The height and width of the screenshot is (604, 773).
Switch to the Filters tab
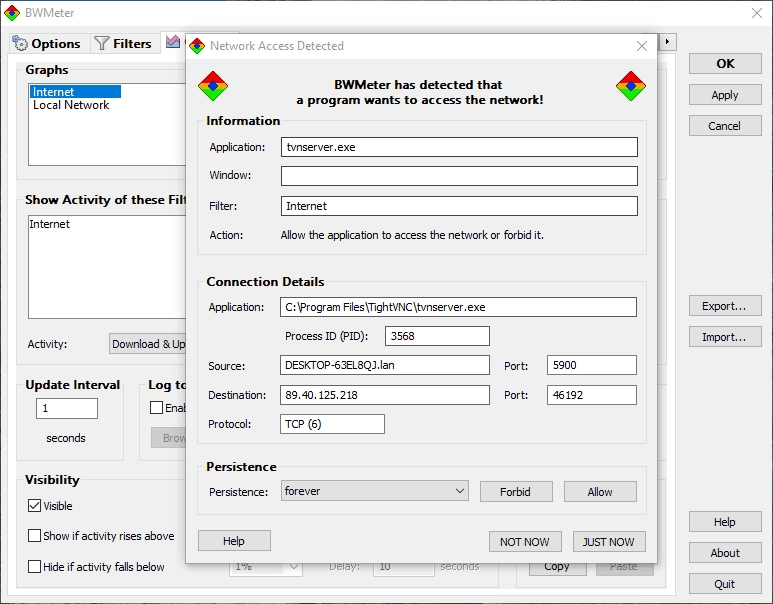tap(123, 43)
